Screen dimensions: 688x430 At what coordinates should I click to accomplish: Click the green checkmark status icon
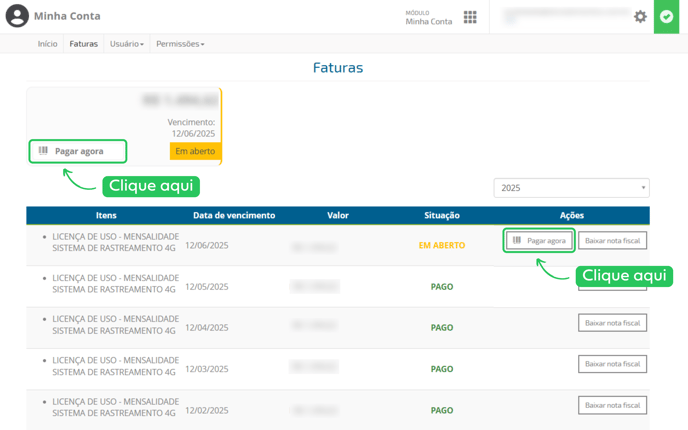point(666,17)
